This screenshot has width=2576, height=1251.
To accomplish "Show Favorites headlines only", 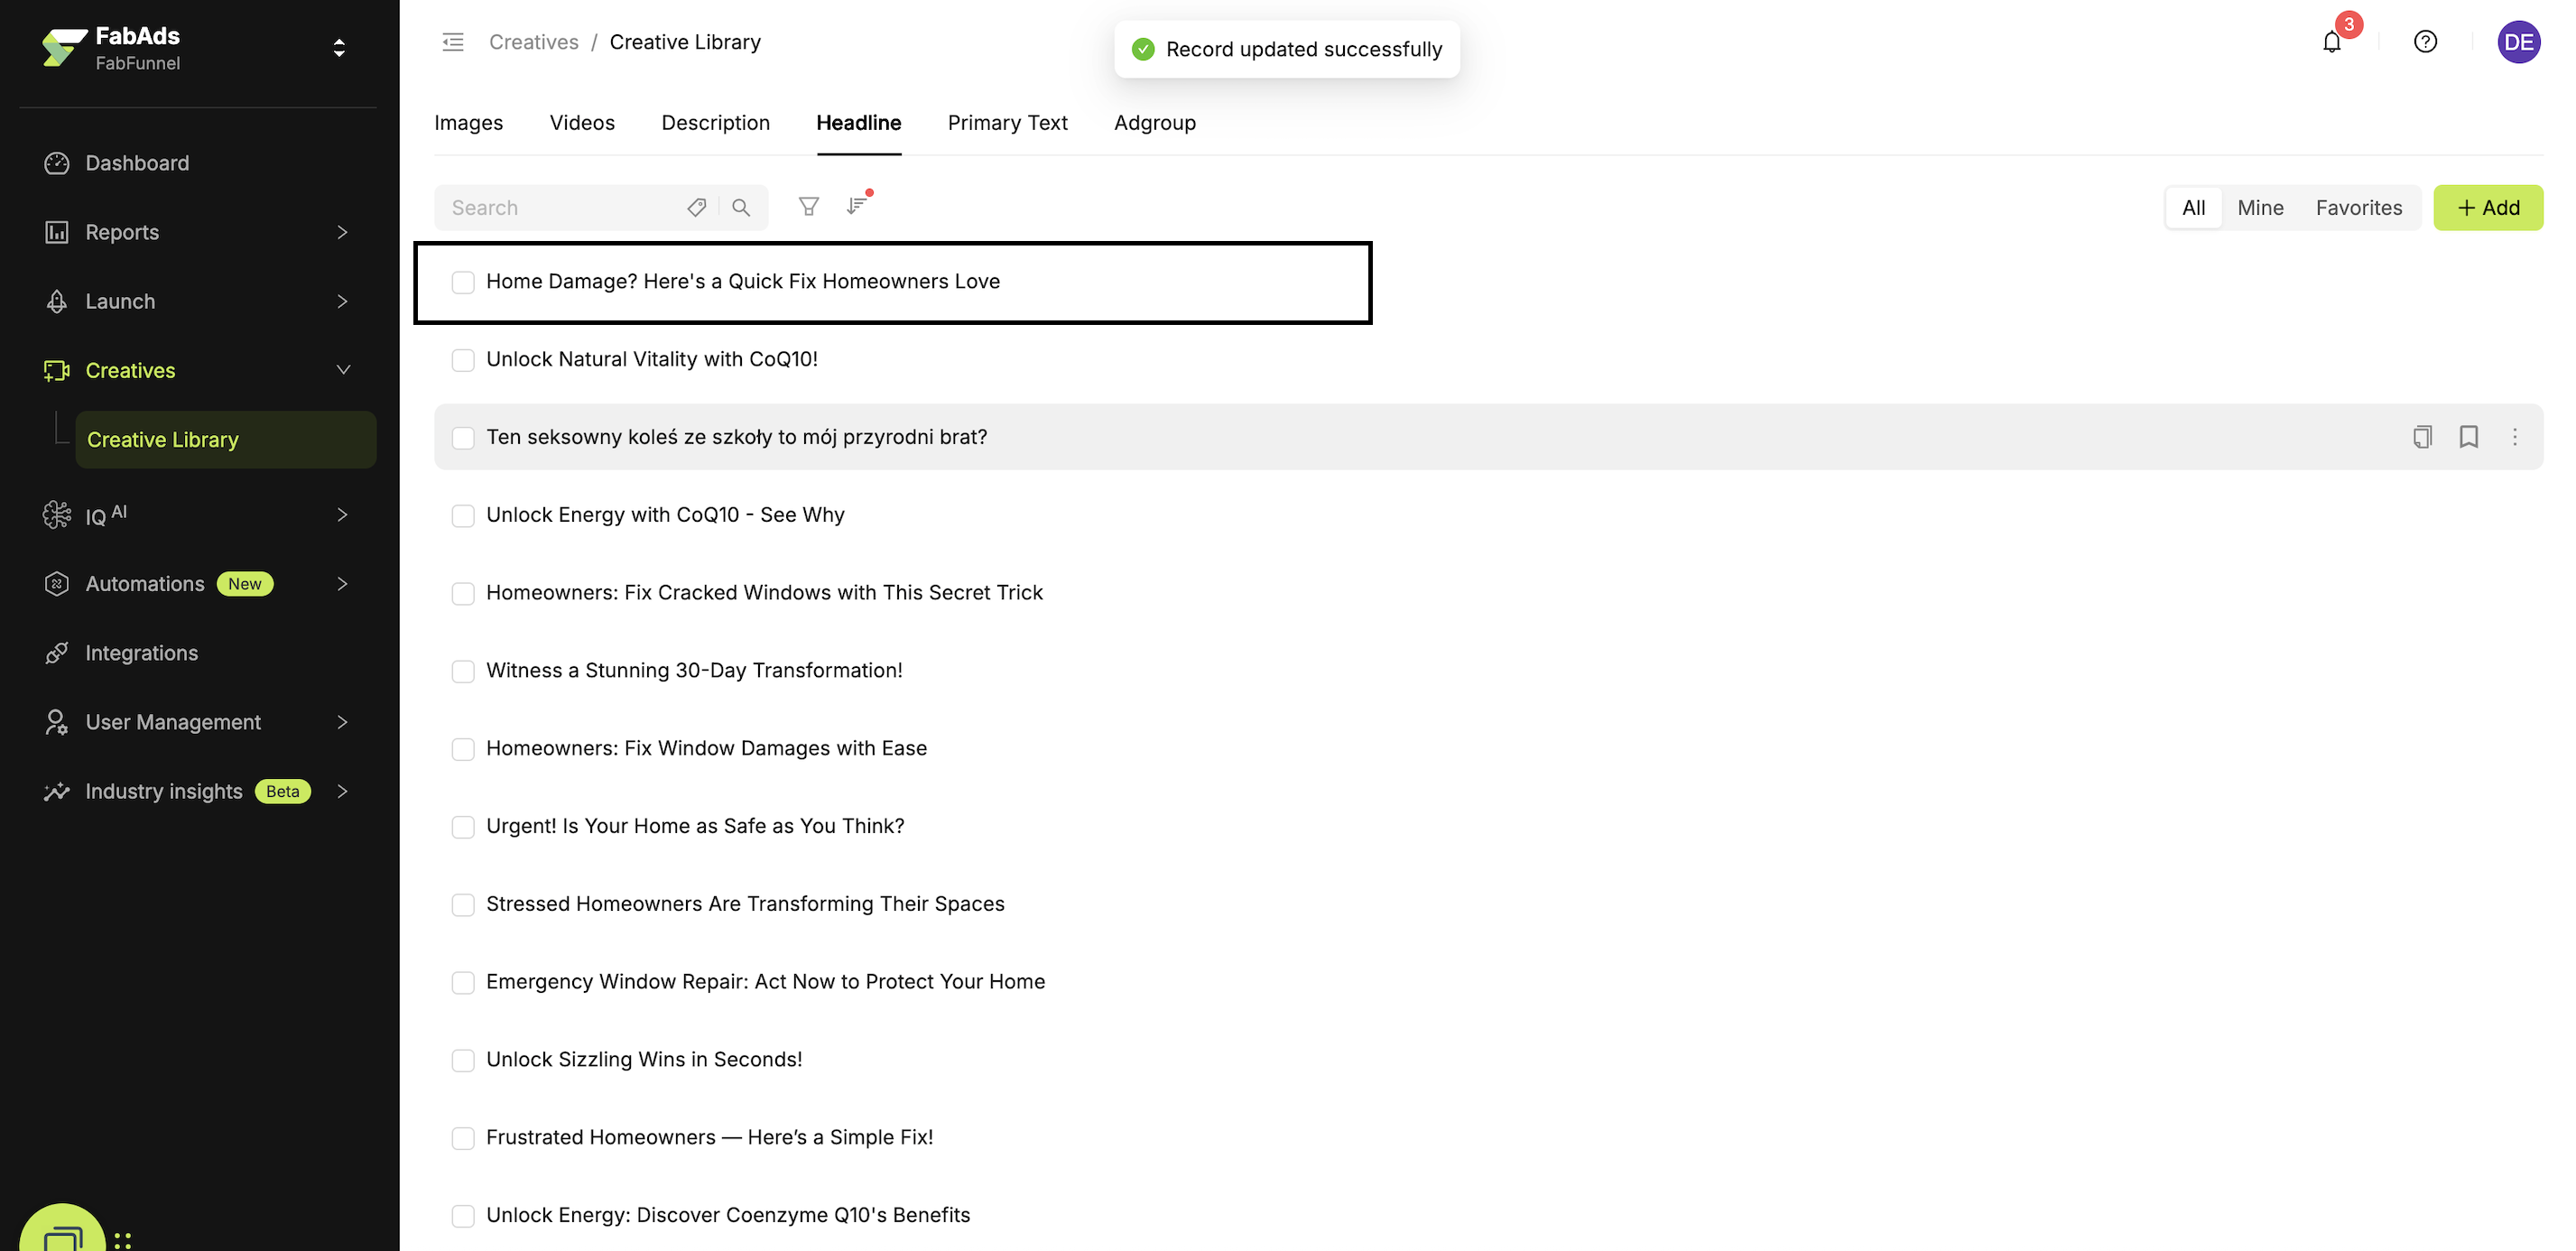I will 2358,208.
